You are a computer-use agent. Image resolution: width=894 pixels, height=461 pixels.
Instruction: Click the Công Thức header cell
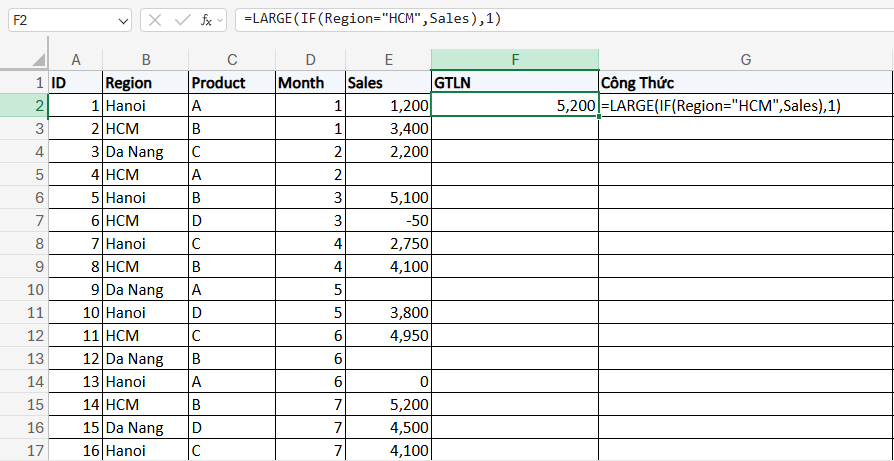tap(745, 83)
